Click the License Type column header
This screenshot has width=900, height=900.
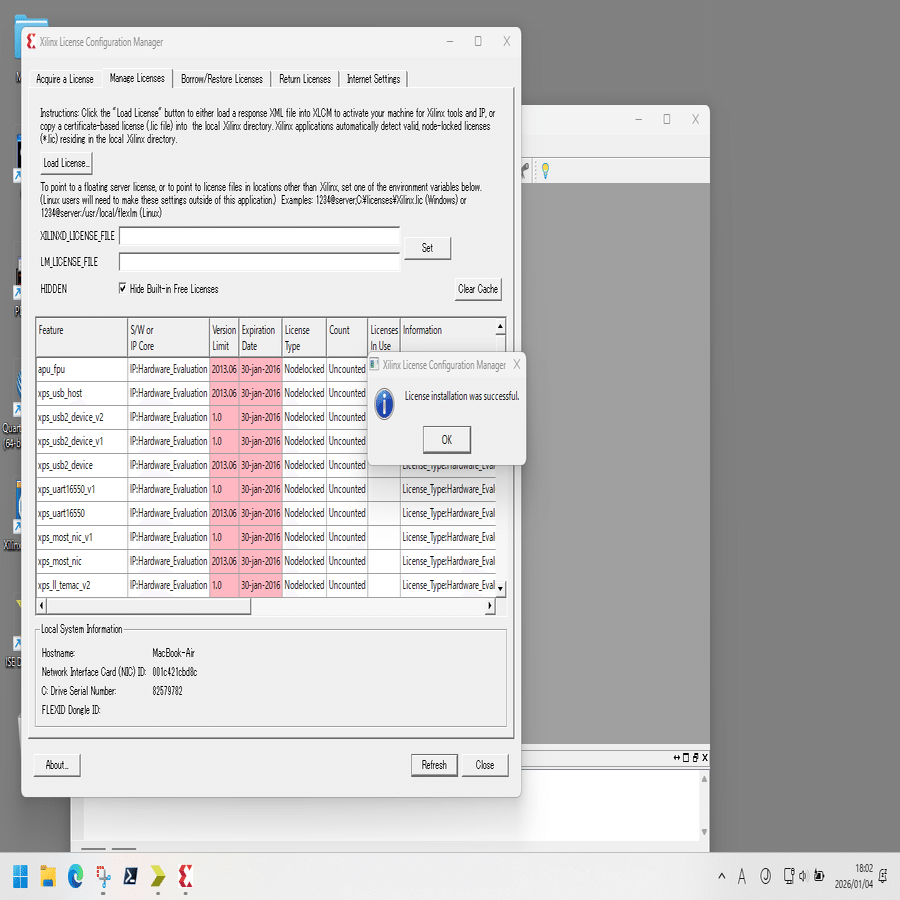[304, 338]
